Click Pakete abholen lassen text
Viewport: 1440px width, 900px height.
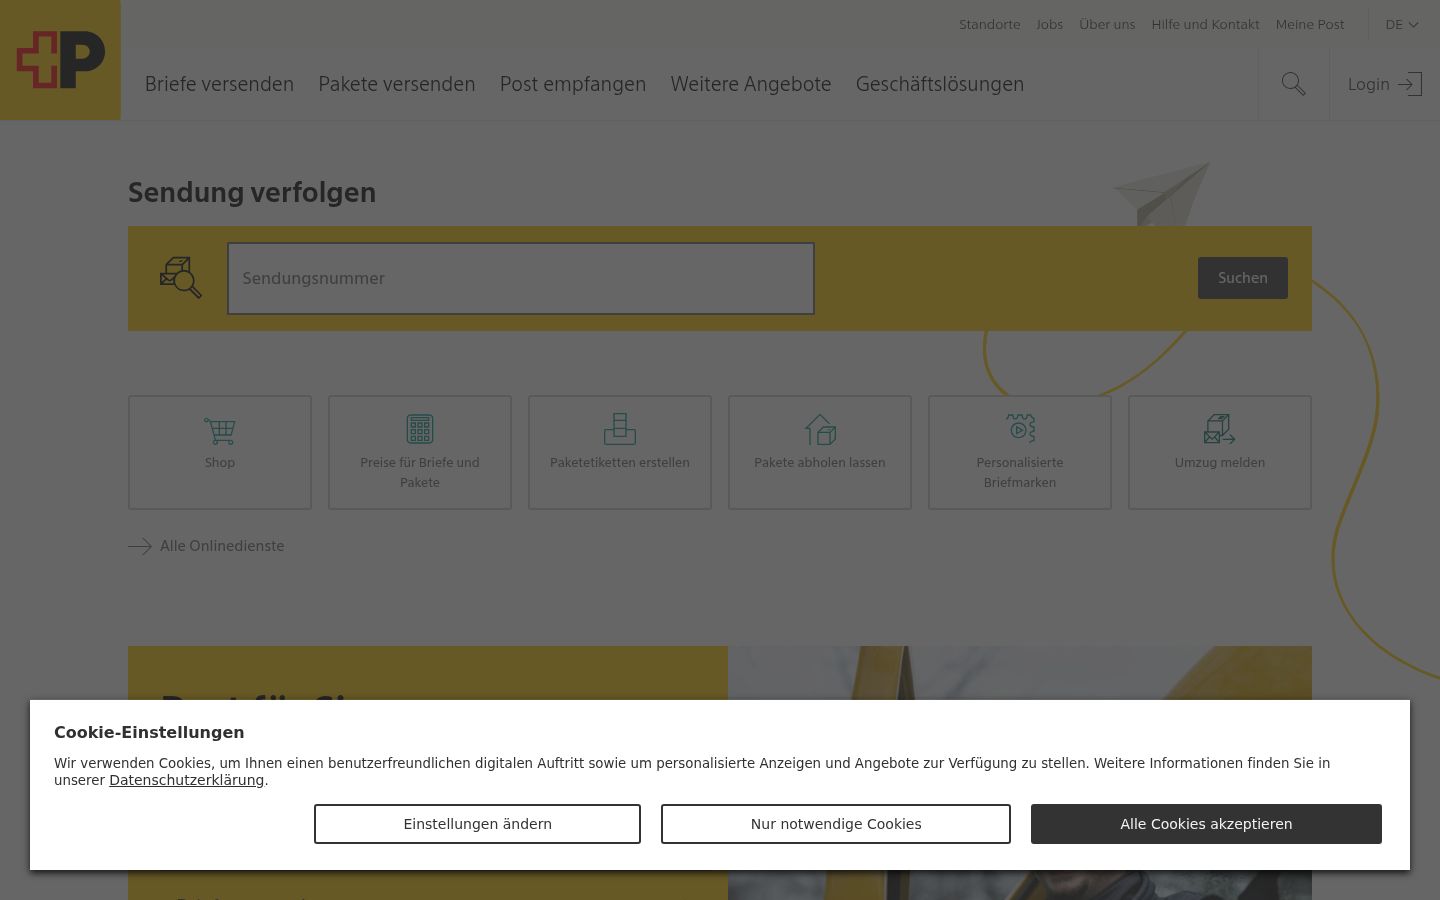[x=820, y=462]
